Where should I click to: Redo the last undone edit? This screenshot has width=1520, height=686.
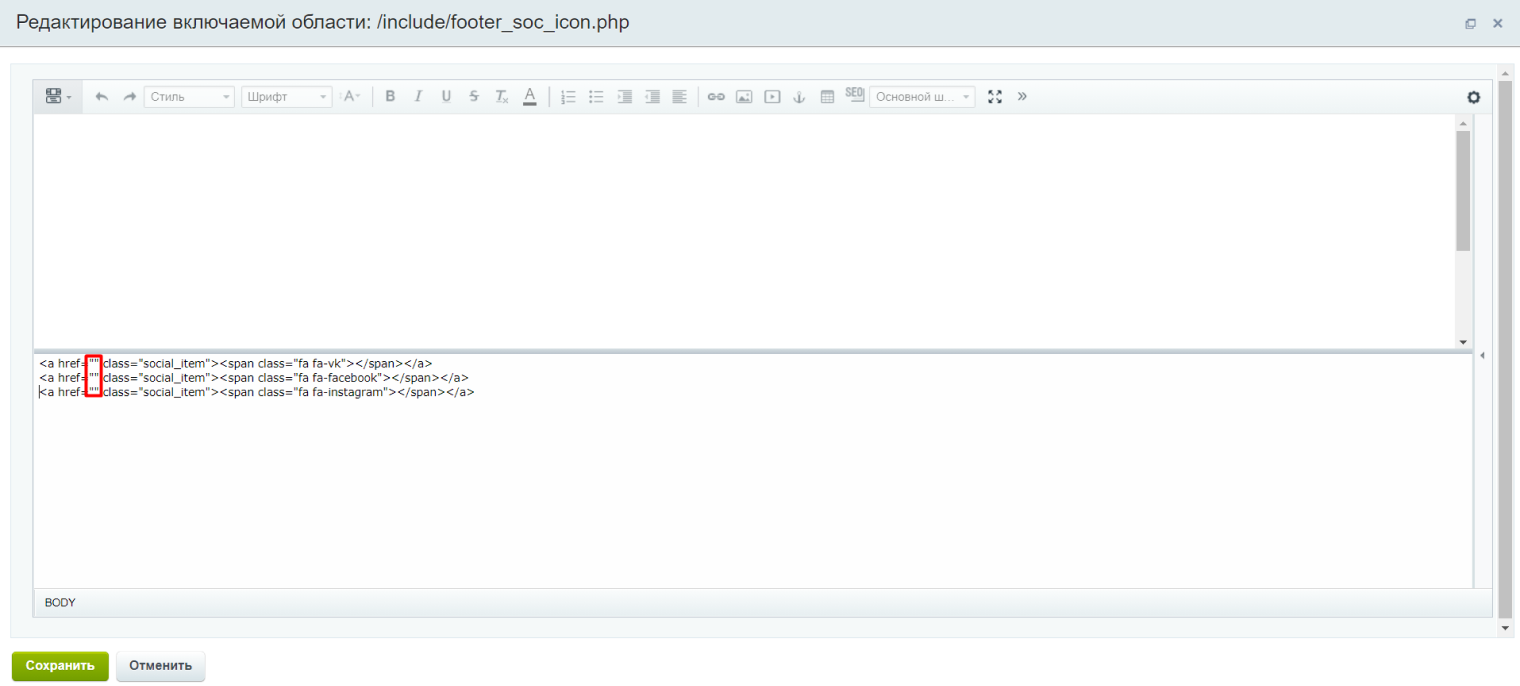click(130, 97)
